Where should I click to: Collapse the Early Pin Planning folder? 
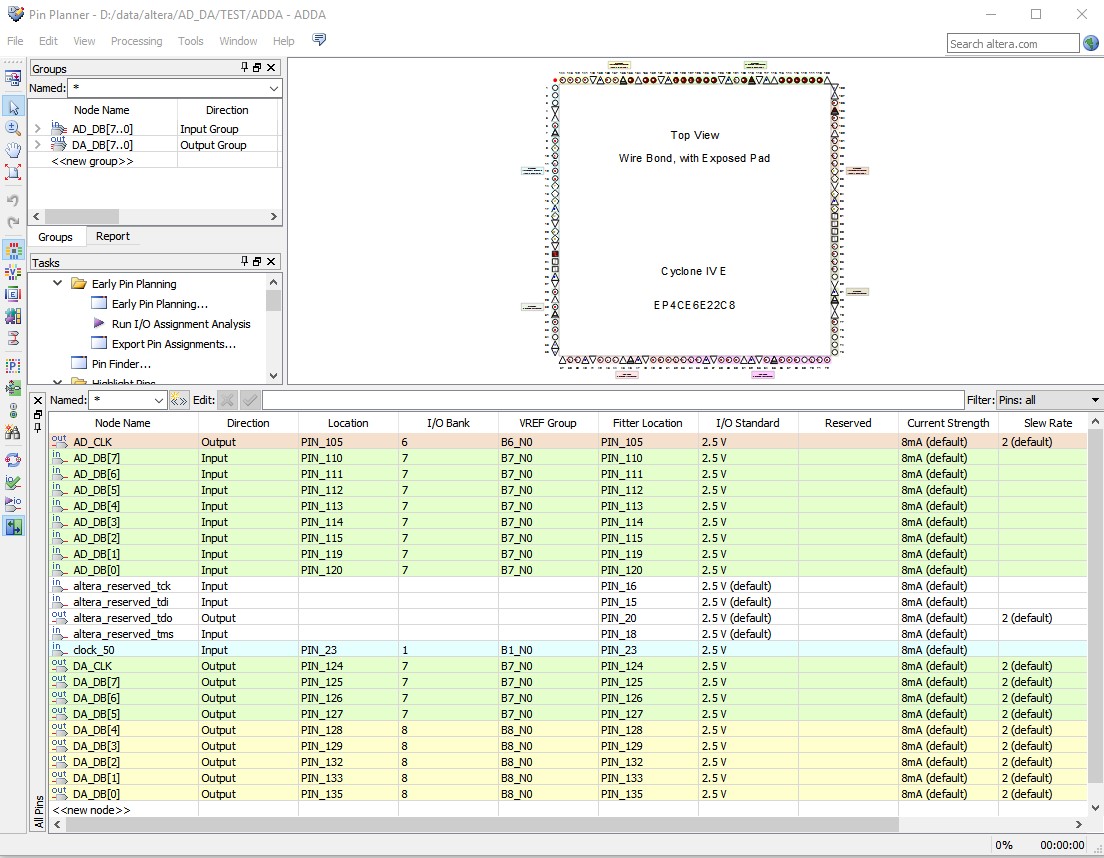(x=58, y=283)
